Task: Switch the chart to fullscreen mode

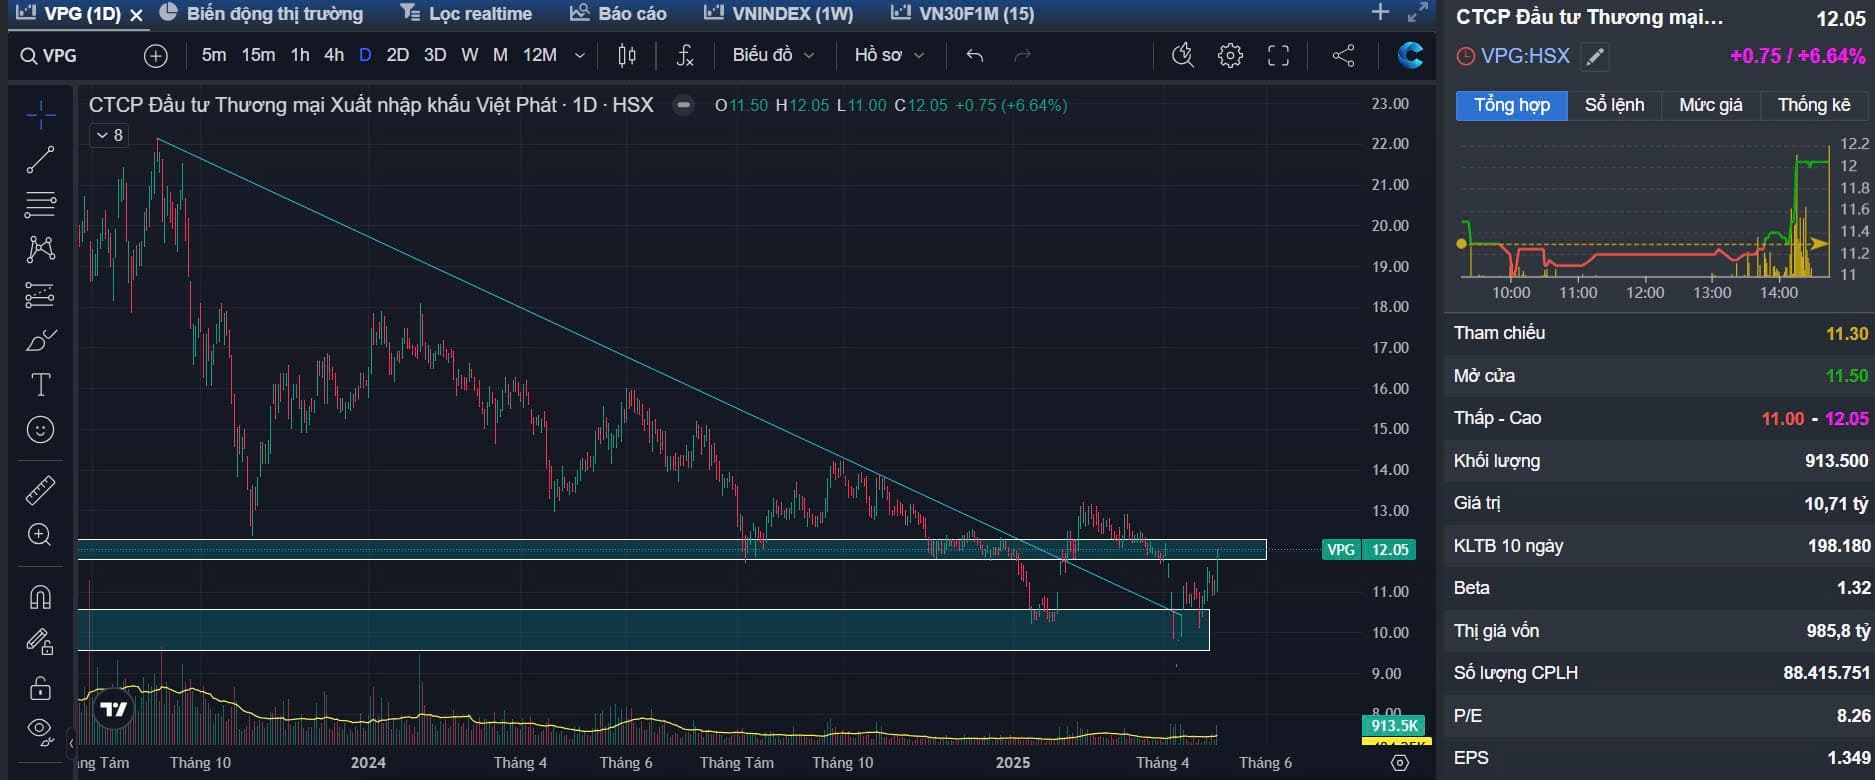Action: 1279,56
